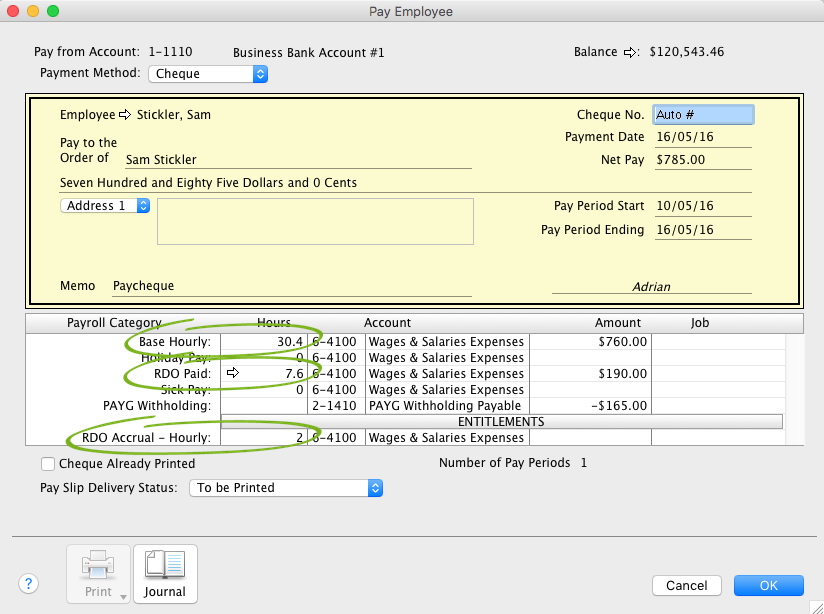
Task: Expand the Address 1 dropdown
Action: (105, 206)
